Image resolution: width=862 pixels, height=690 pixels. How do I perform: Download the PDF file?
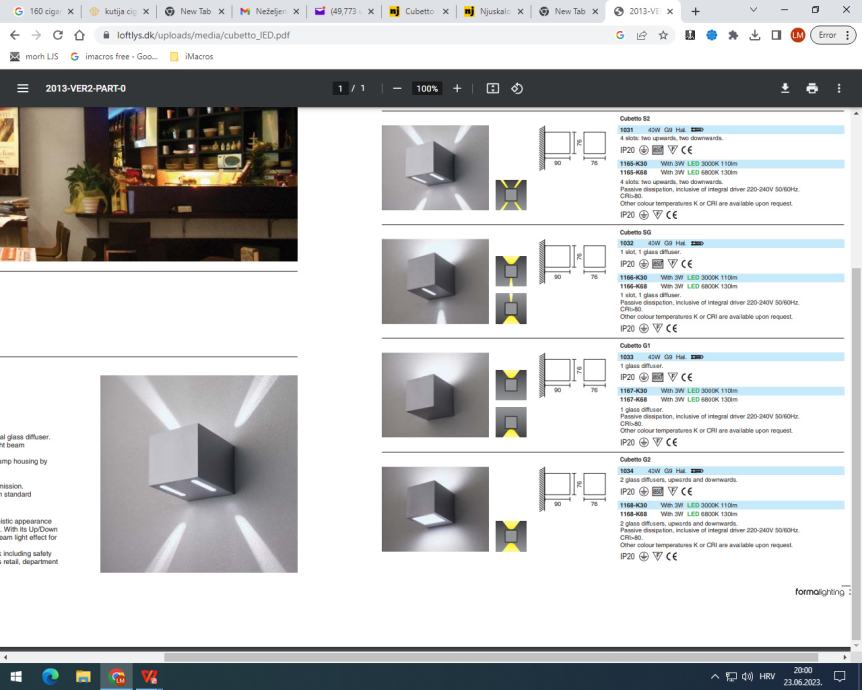tap(785, 88)
